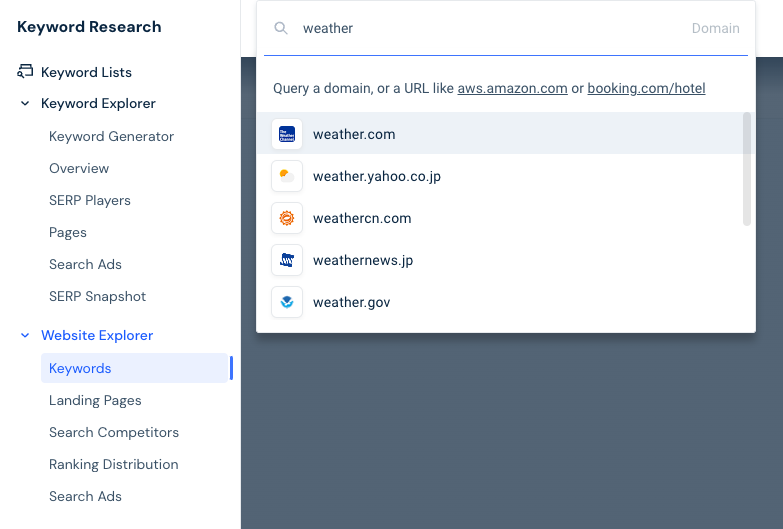Click the search magnifier icon
This screenshot has width=783, height=529.
tap(281, 28)
